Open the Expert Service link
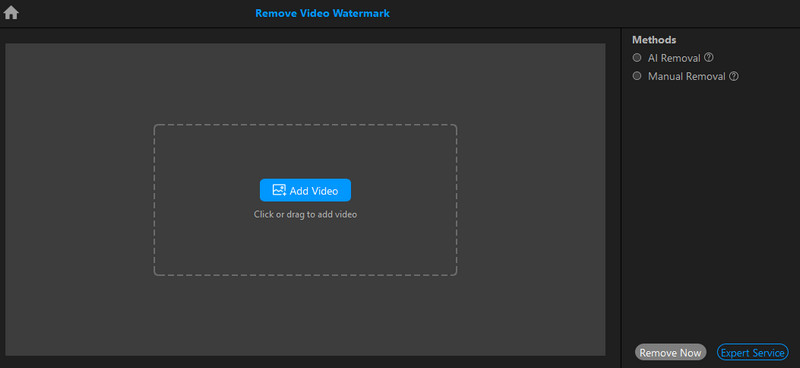 pos(753,352)
